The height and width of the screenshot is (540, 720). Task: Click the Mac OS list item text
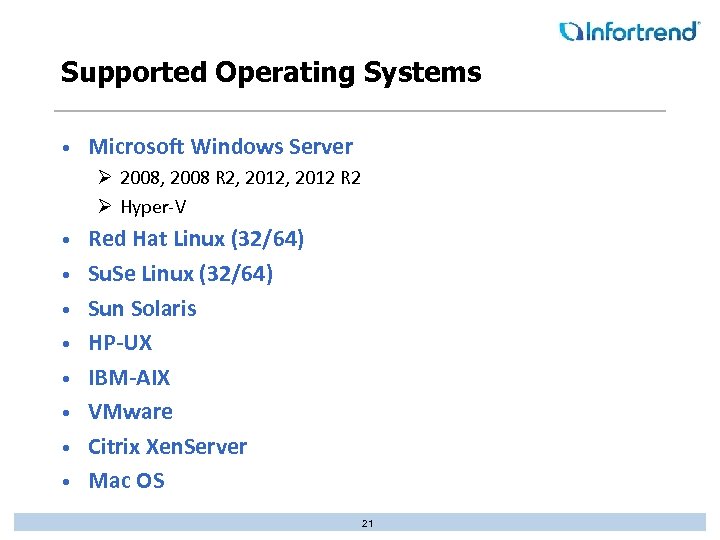[x=126, y=481]
